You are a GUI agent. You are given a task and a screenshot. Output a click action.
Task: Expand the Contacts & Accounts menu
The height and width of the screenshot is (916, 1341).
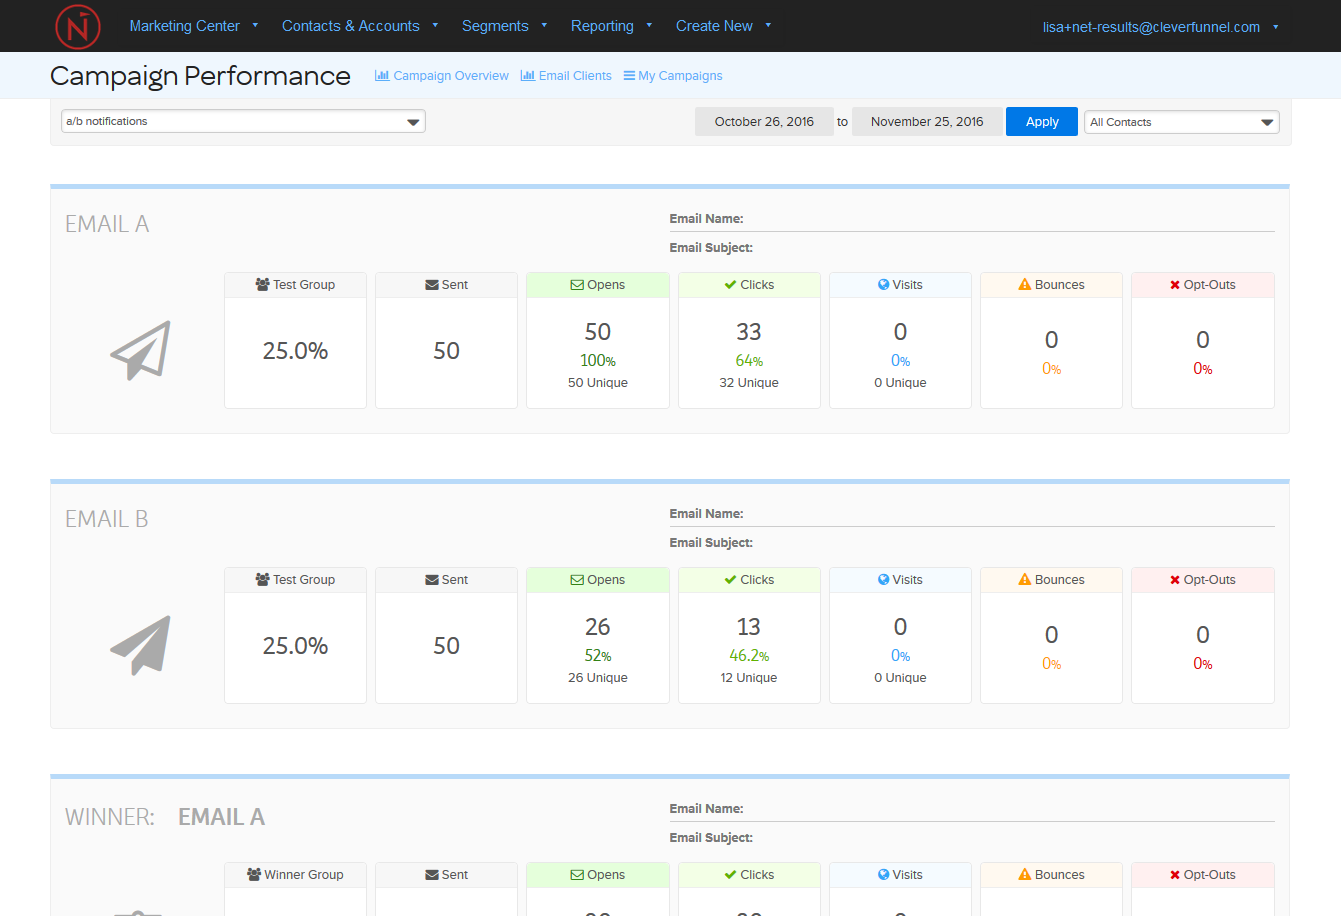coord(360,26)
